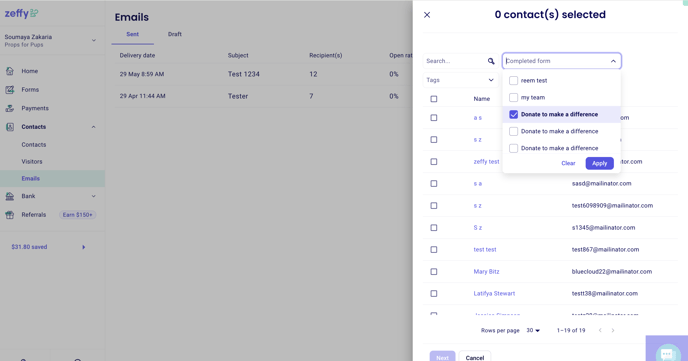688x361 pixels.
Task: Click the Cancel button
Action: coord(475,357)
